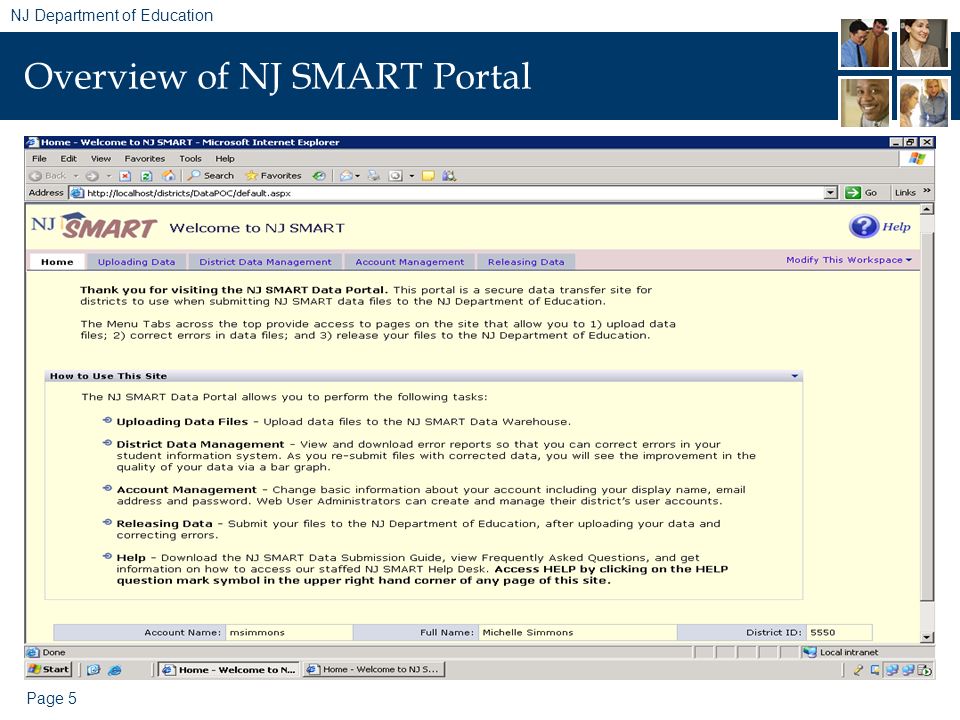Viewport: 960px width, 720px height.
Task: Click the IE page icon beside the URL
Action: pos(77,193)
